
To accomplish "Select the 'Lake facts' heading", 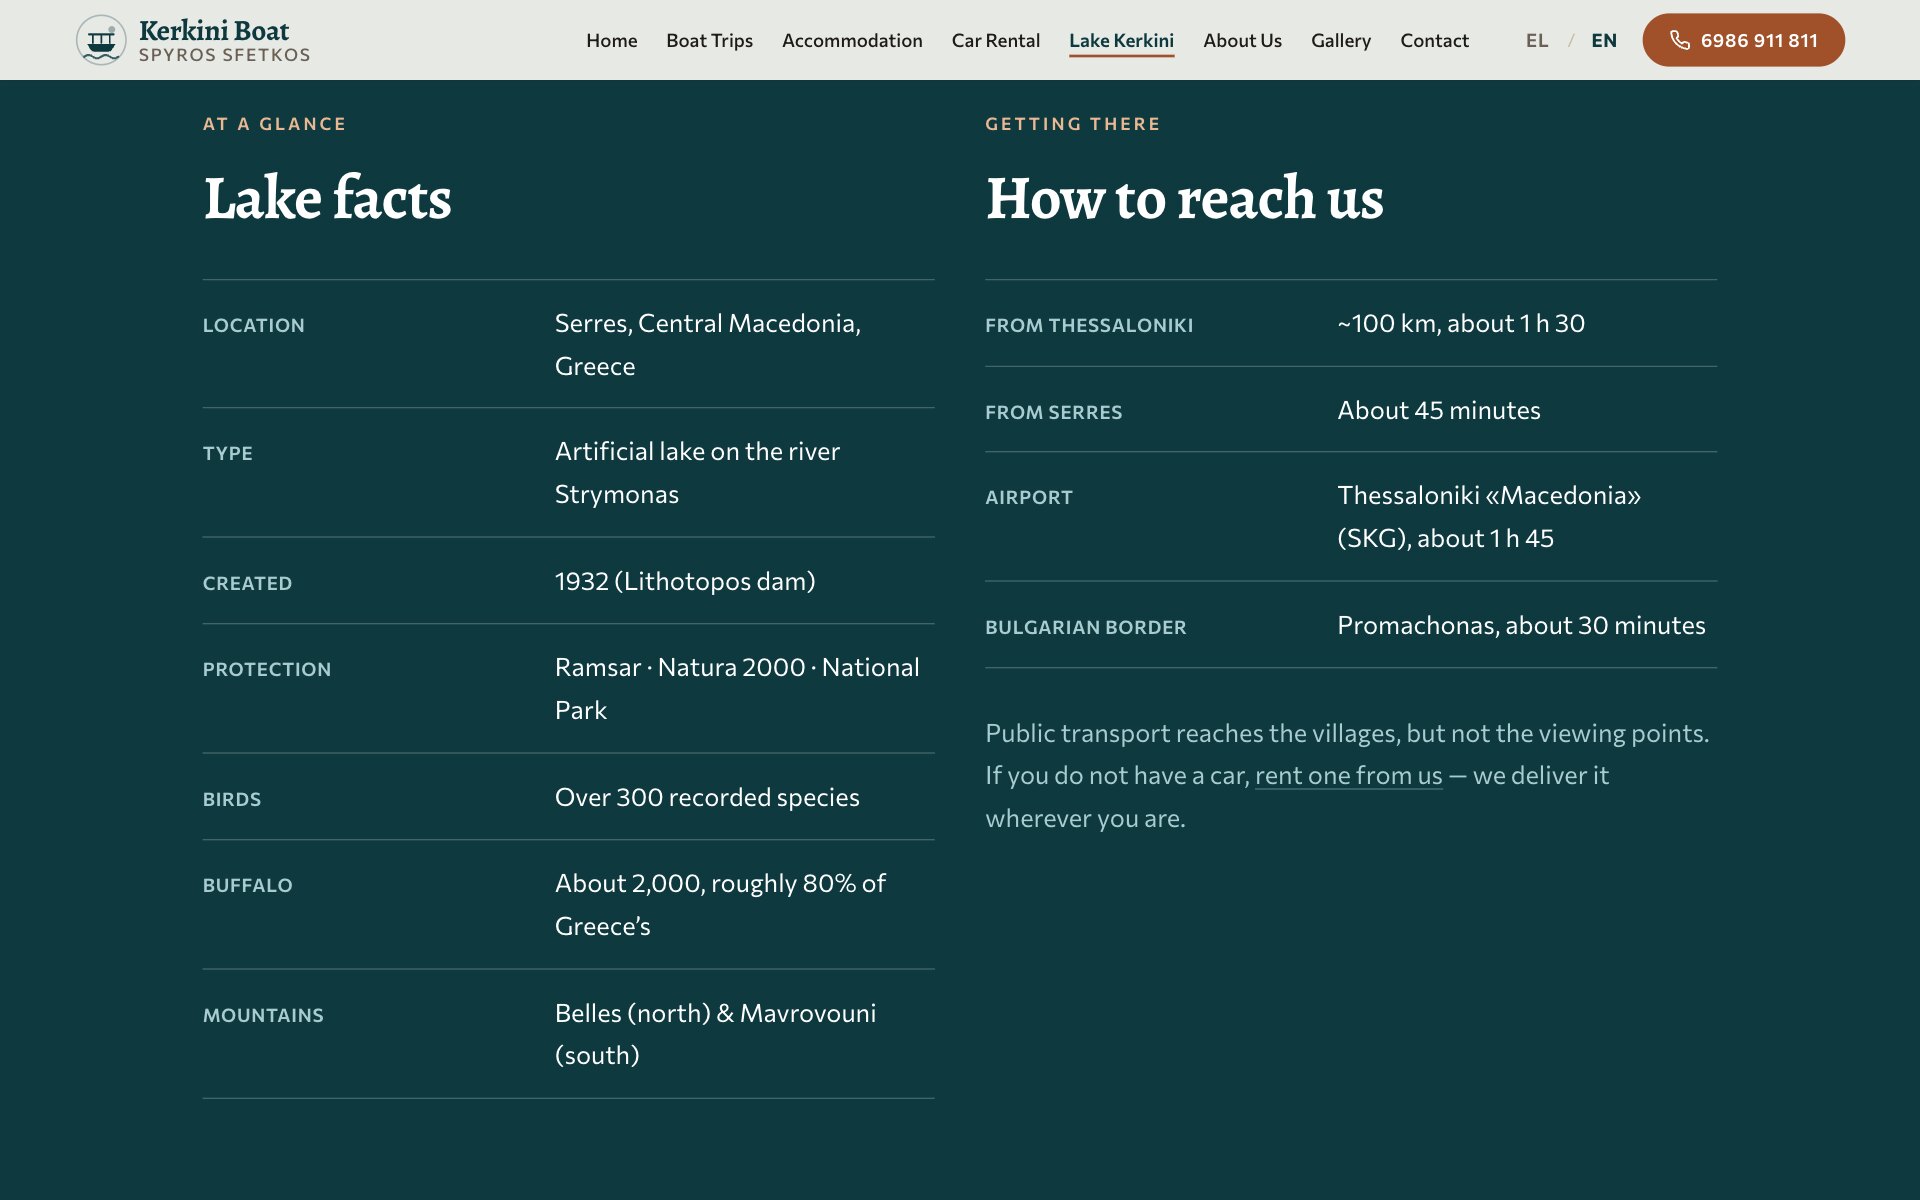I will point(327,197).
